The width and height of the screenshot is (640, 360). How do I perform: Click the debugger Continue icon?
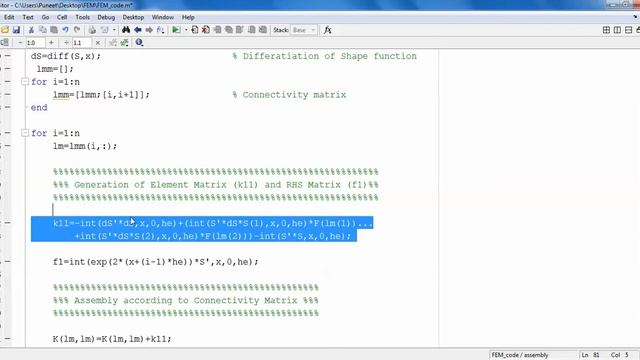point(251,30)
